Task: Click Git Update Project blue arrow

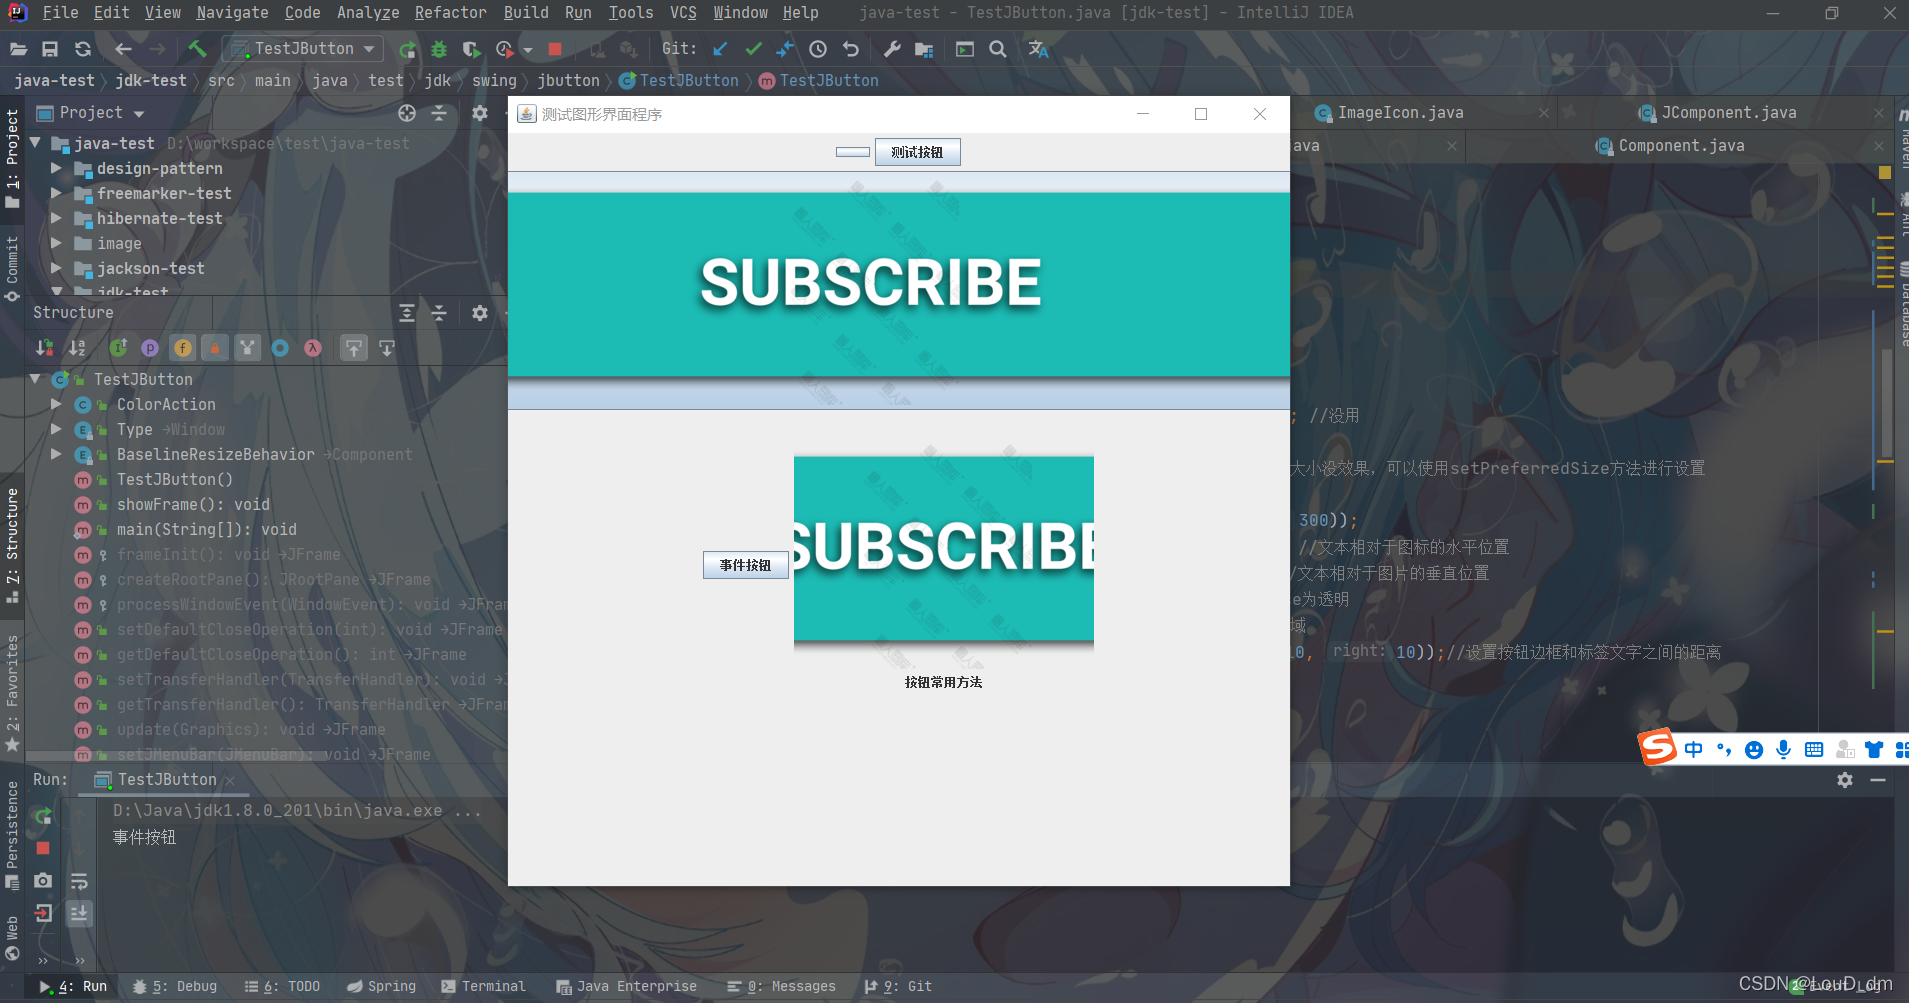Action: (720, 49)
